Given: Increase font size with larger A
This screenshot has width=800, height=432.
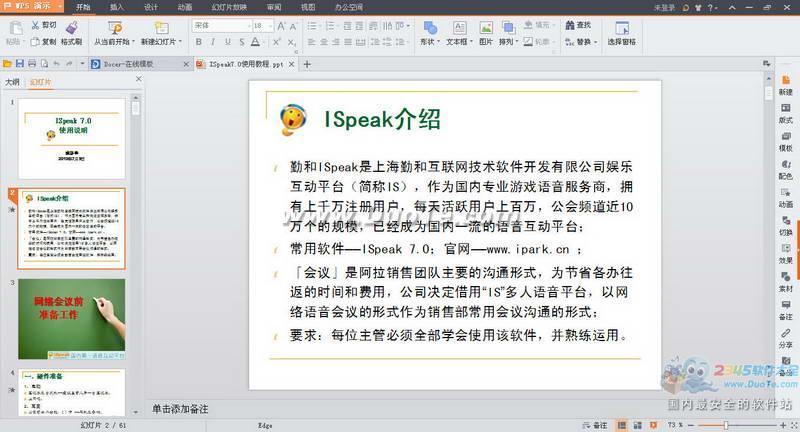Looking at the screenshot, I should click(x=281, y=26).
